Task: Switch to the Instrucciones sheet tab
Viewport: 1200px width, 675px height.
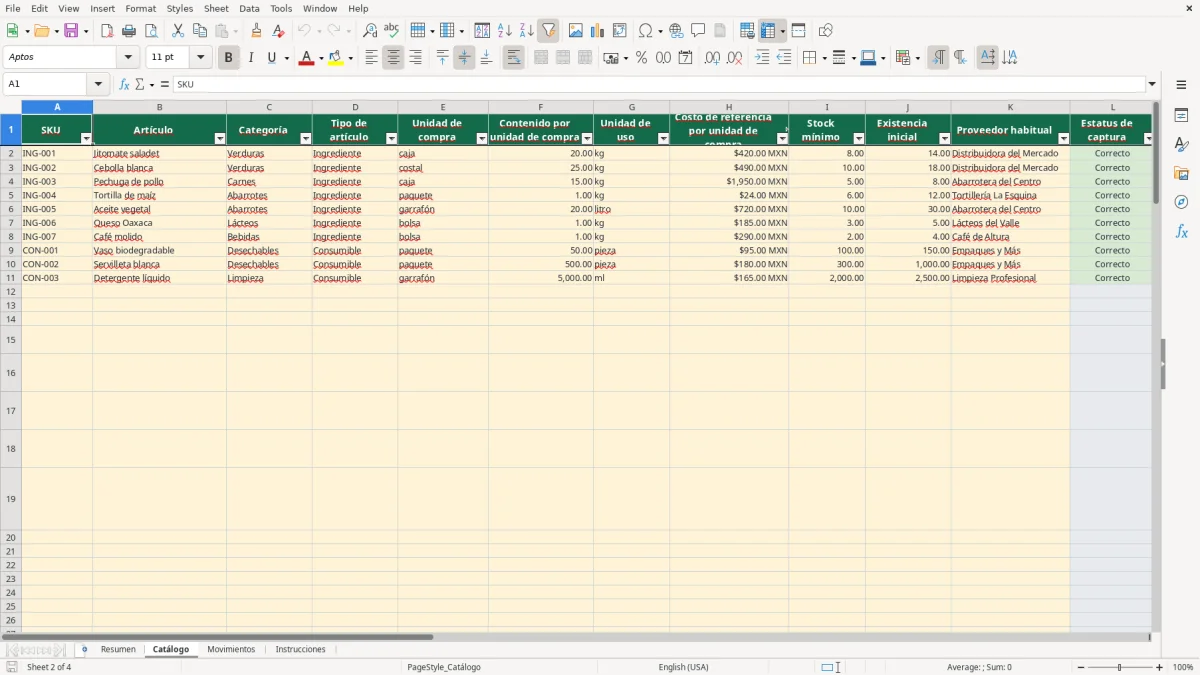Action: pos(301,650)
